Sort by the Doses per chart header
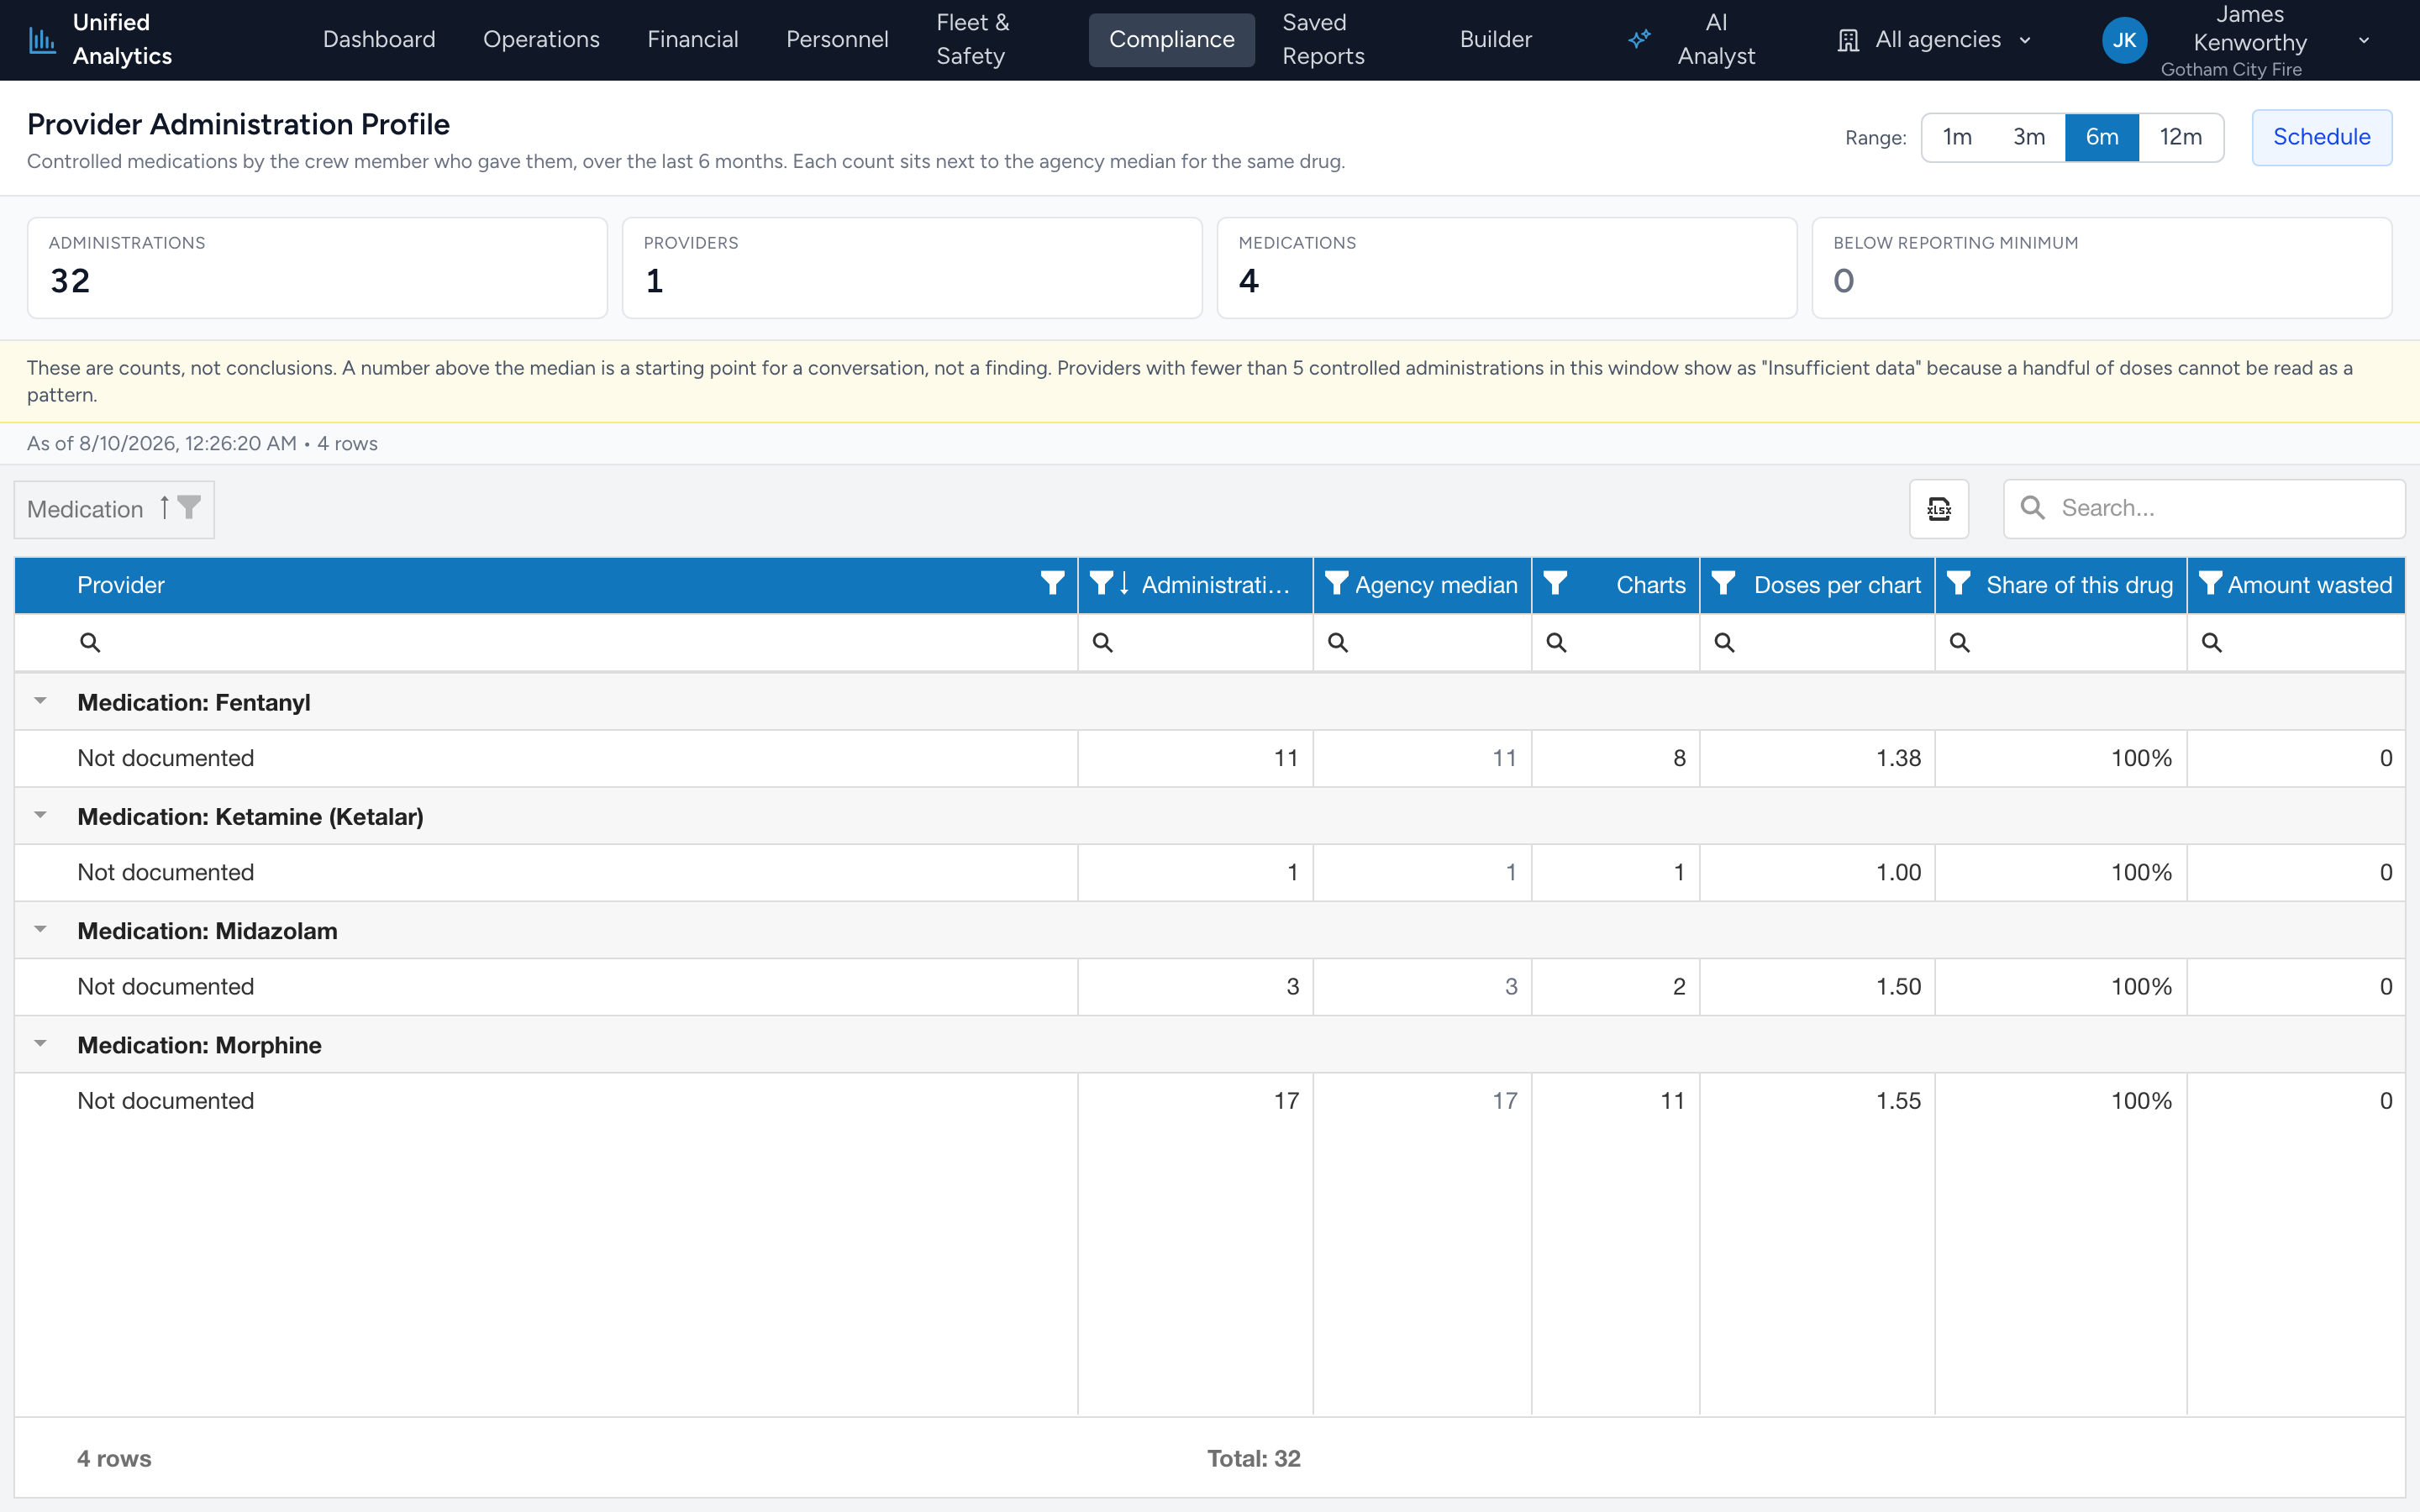The height and width of the screenshot is (1512, 2420). [x=1837, y=585]
